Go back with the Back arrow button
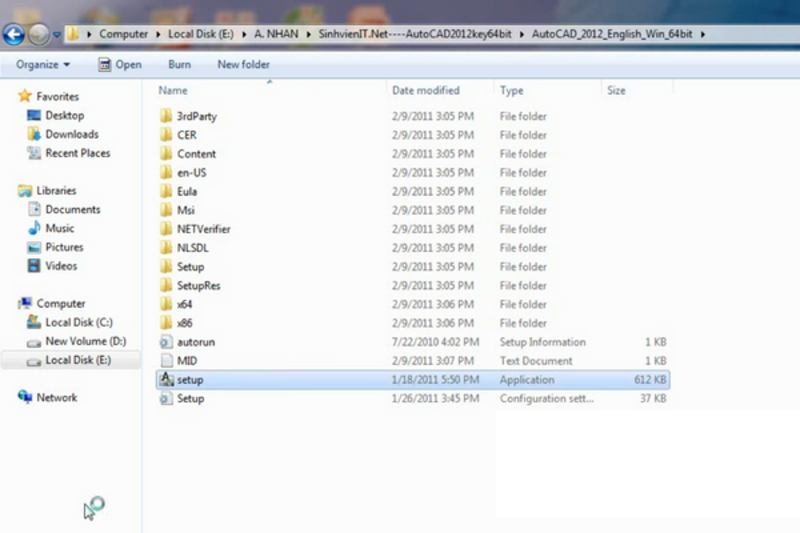 [x=14, y=34]
